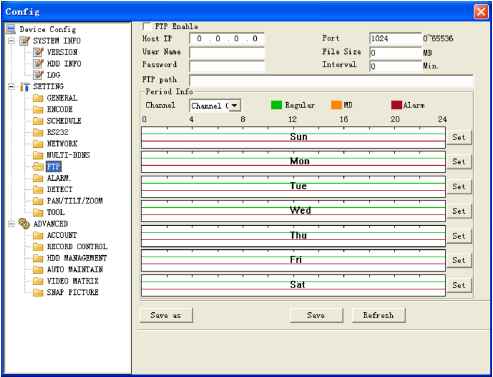Collapse the SYSTEM INFO tree node
493x377 pixels.
[12, 41]
